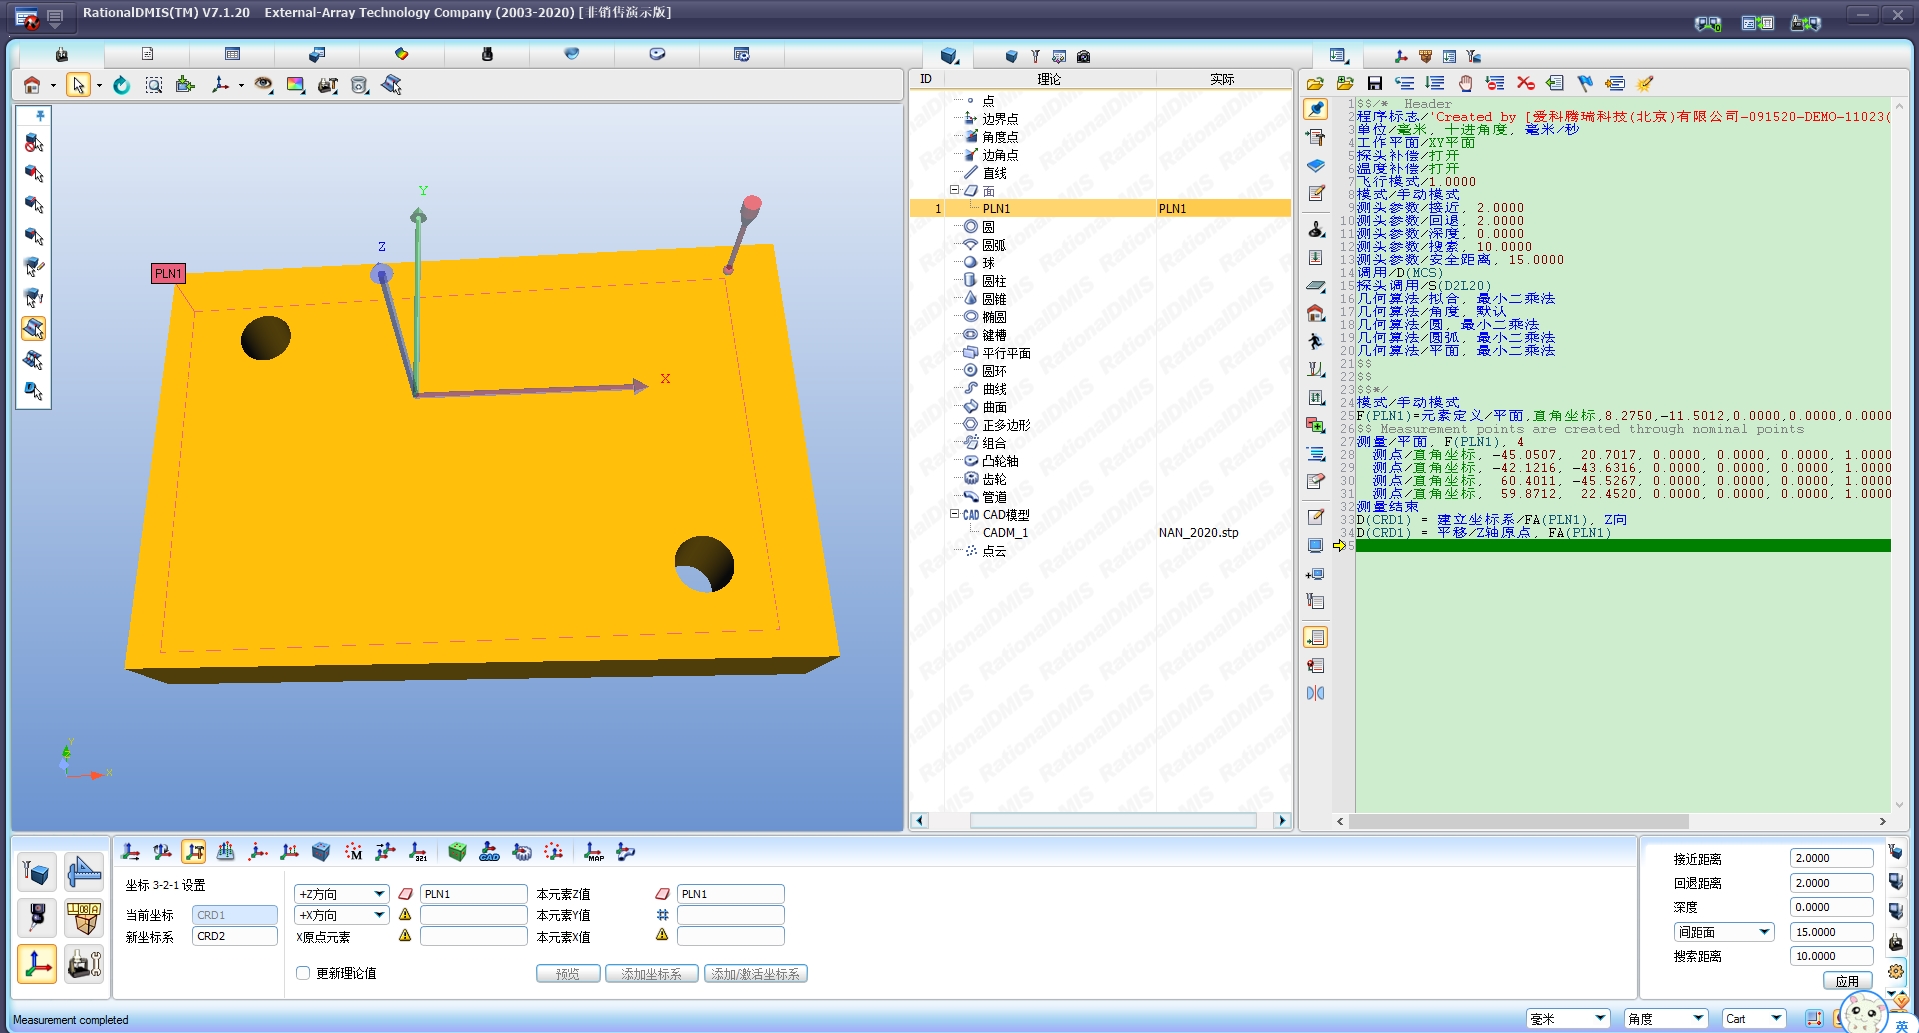Open the CMM machine settings wrench icon
1919x1033 pixels.
[x=84, y=964]
